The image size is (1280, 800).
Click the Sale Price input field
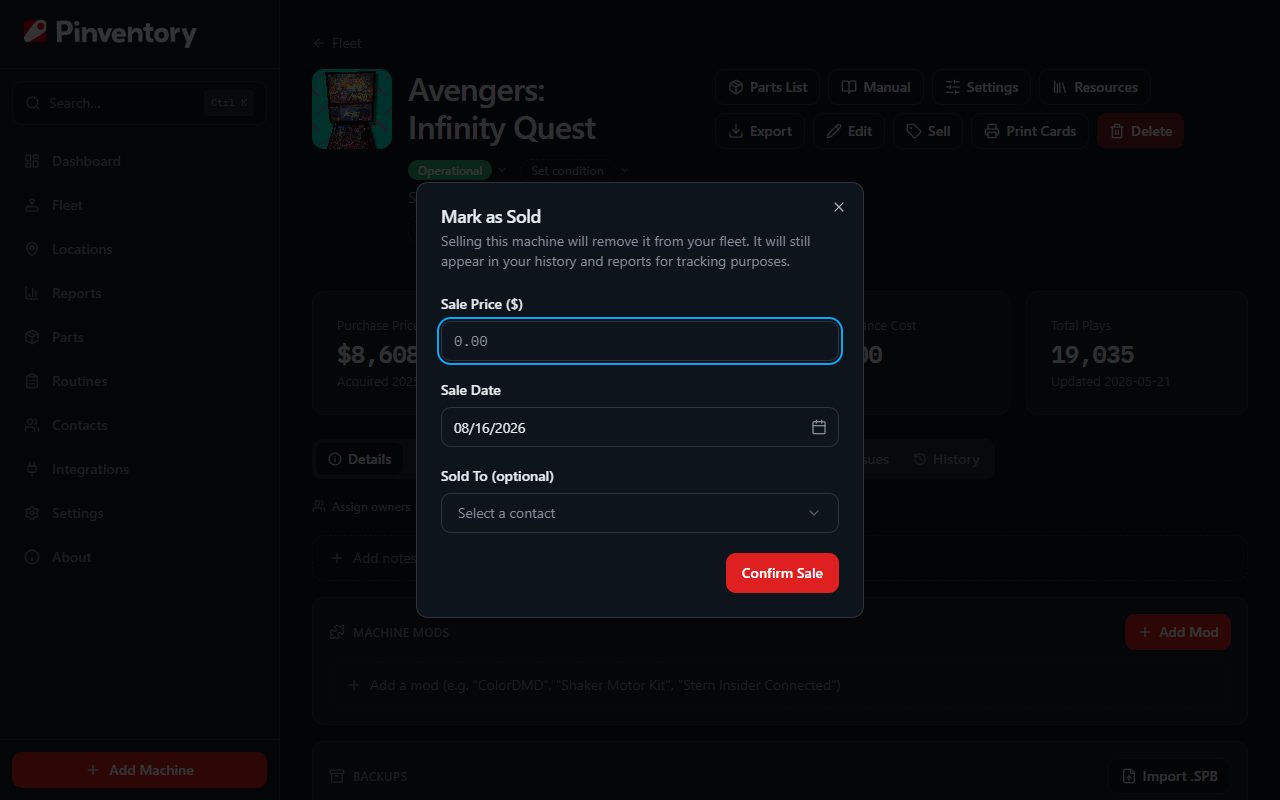pyautogui.click(x=640, y=341)
